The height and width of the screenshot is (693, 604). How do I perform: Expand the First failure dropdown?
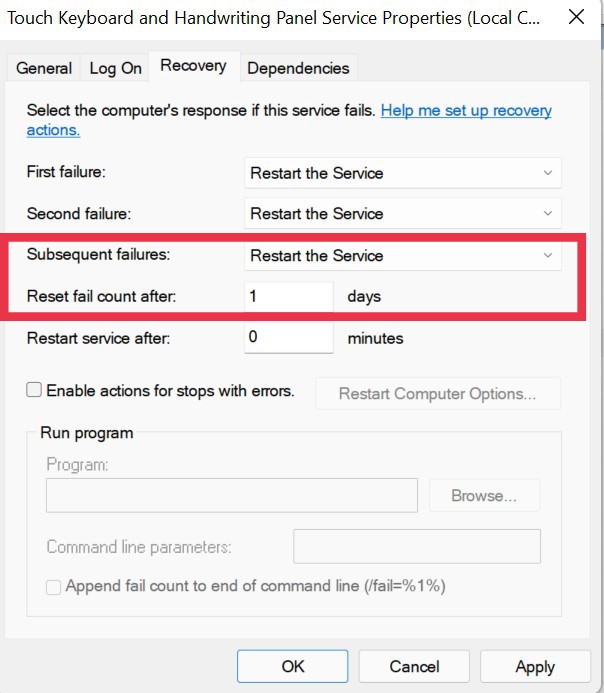pos(403,173)
